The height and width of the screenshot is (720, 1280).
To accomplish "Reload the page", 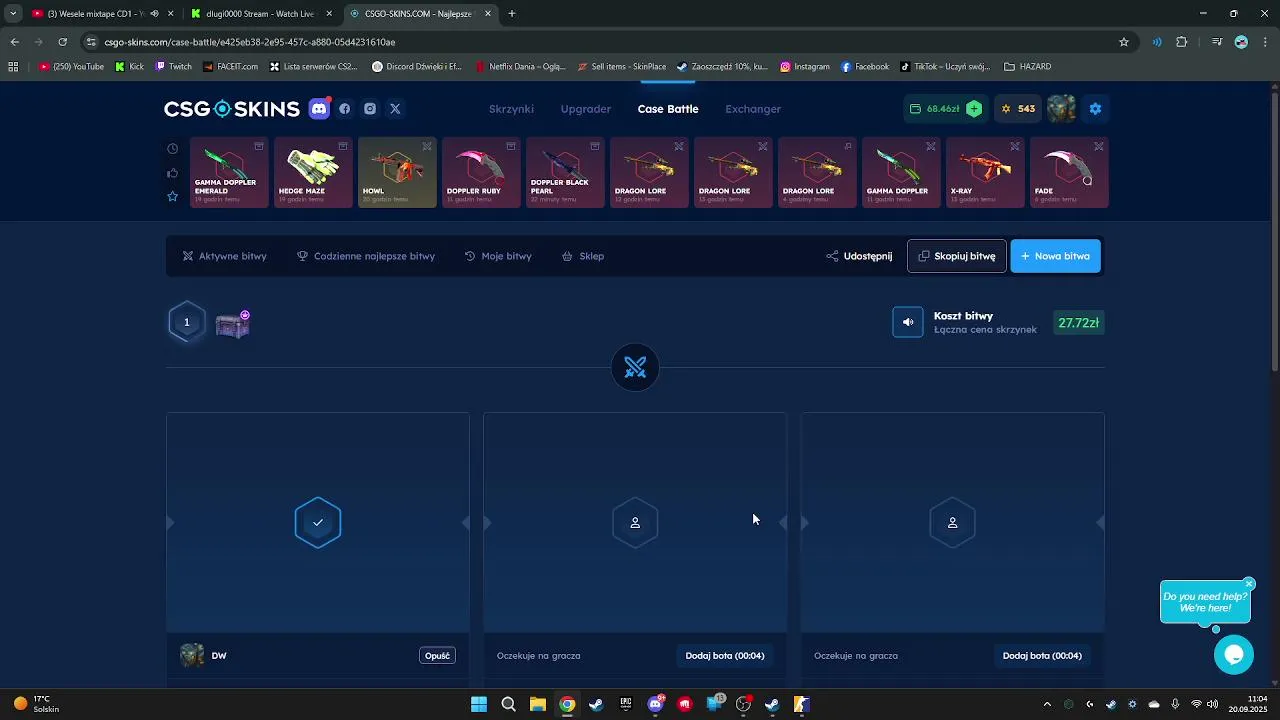I will point(62,42).
